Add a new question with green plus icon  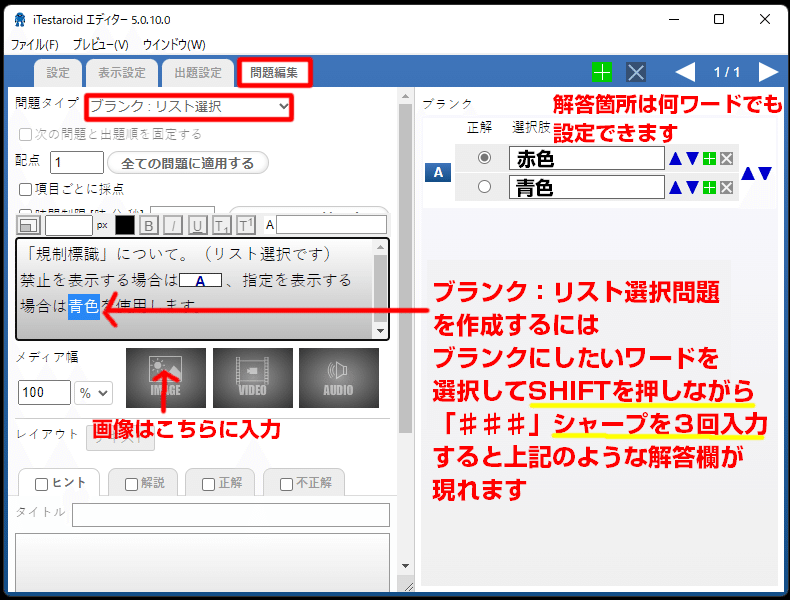602,73
